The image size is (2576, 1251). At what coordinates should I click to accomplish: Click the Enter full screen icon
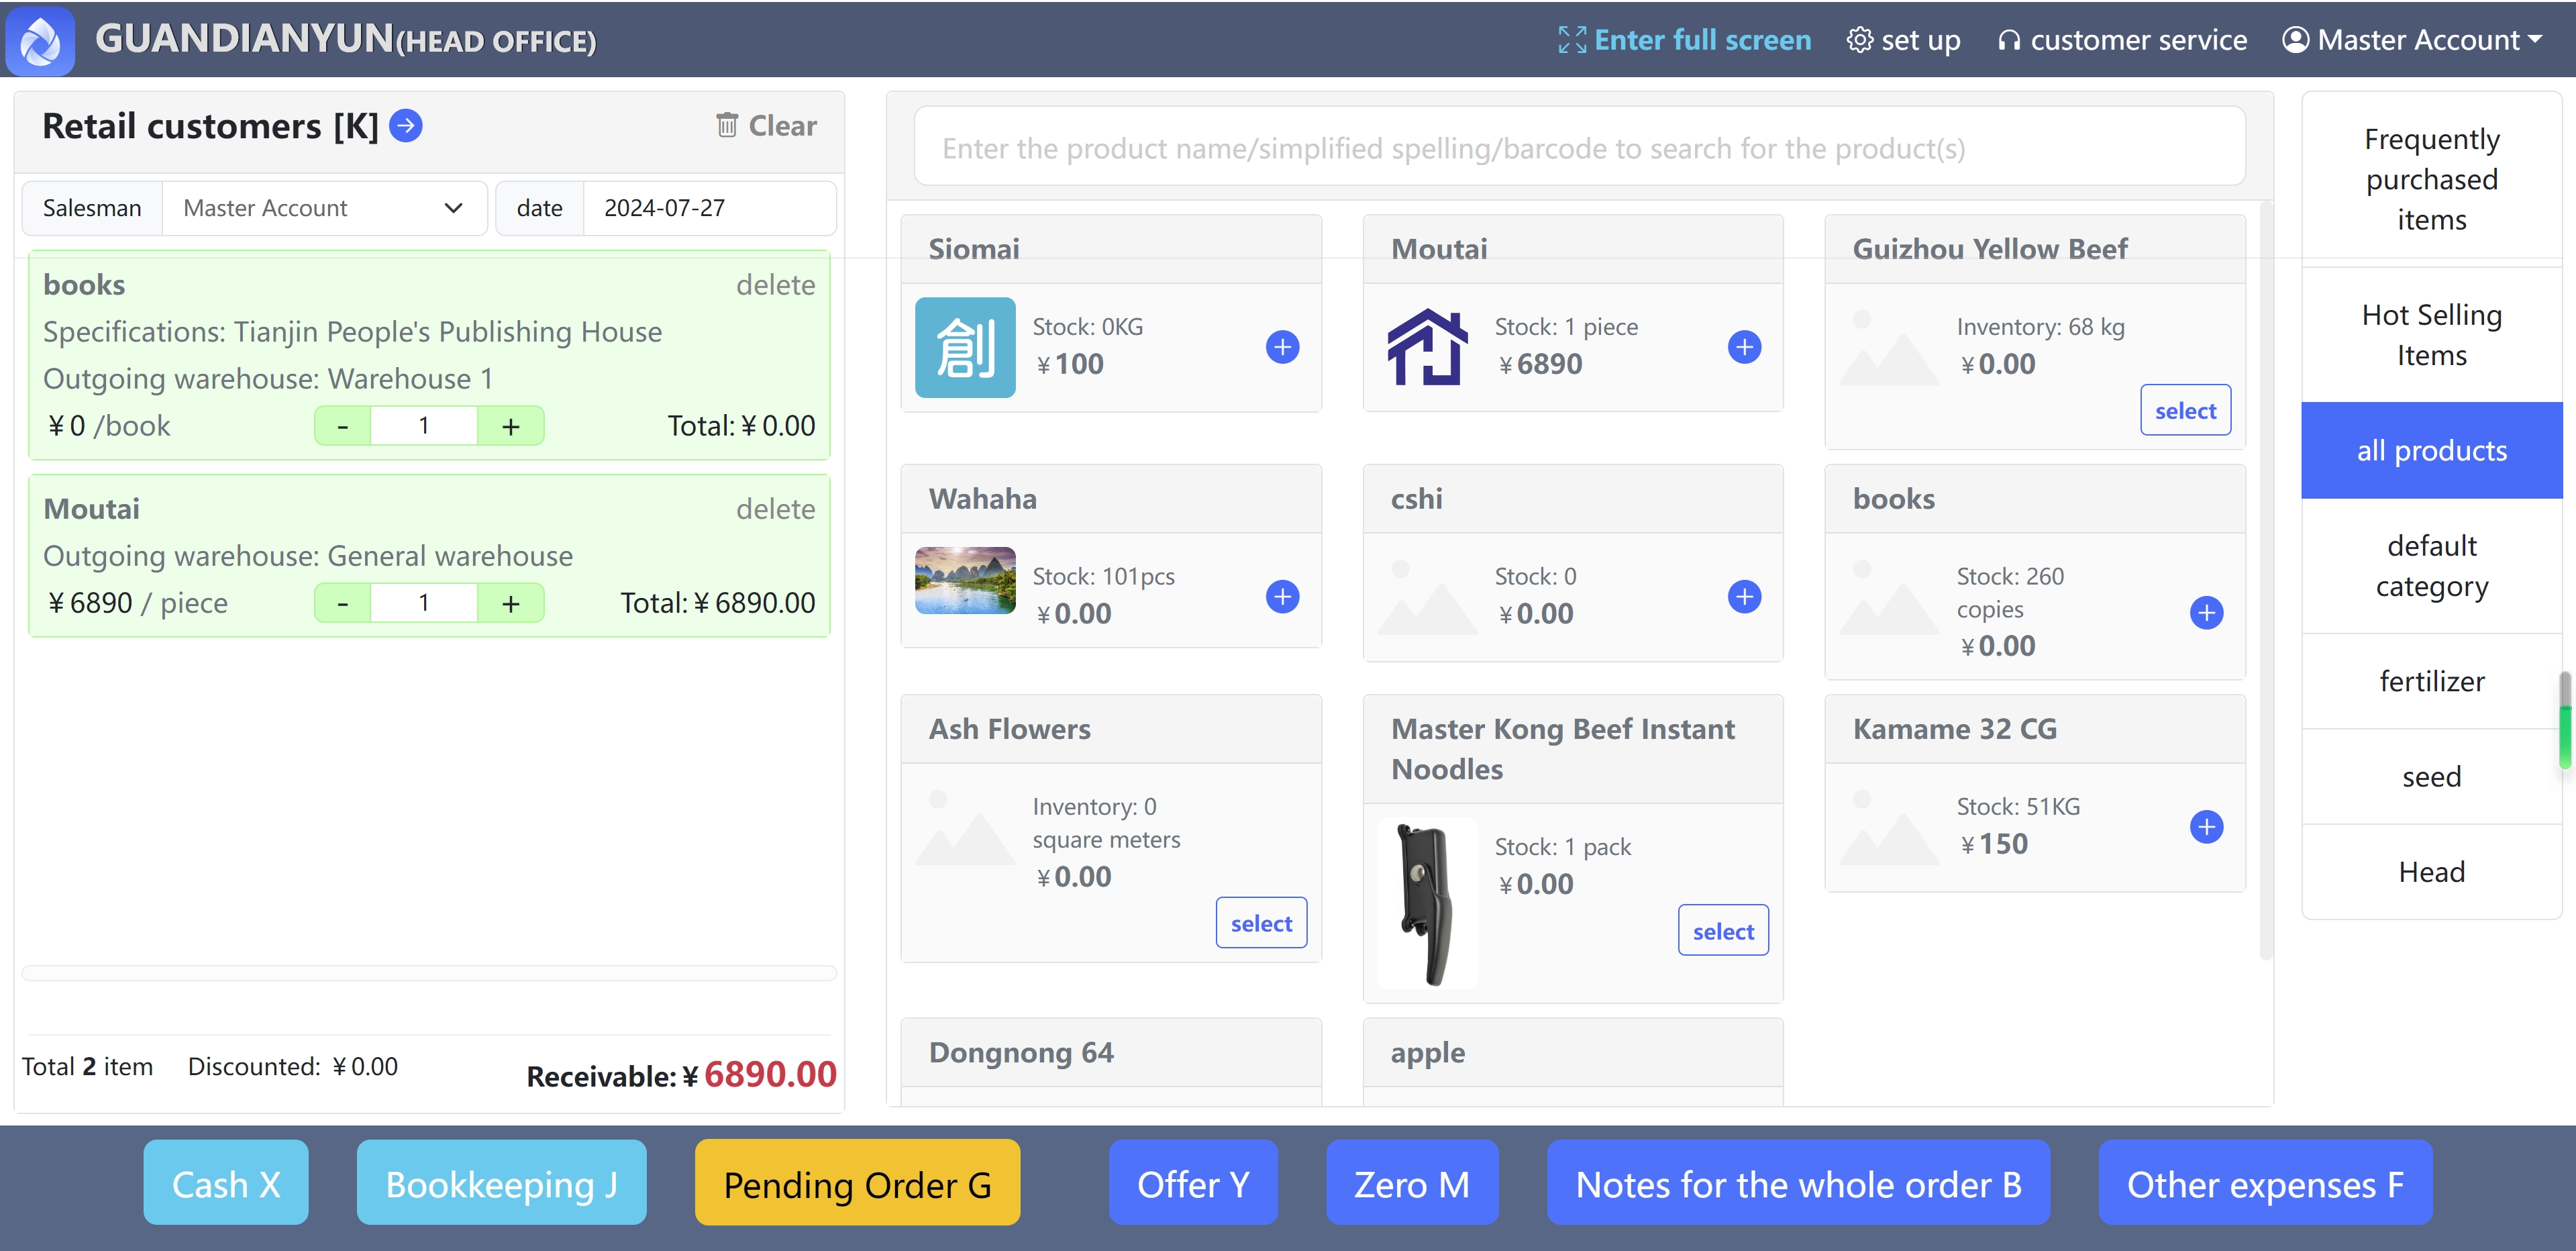point(1572,40)
